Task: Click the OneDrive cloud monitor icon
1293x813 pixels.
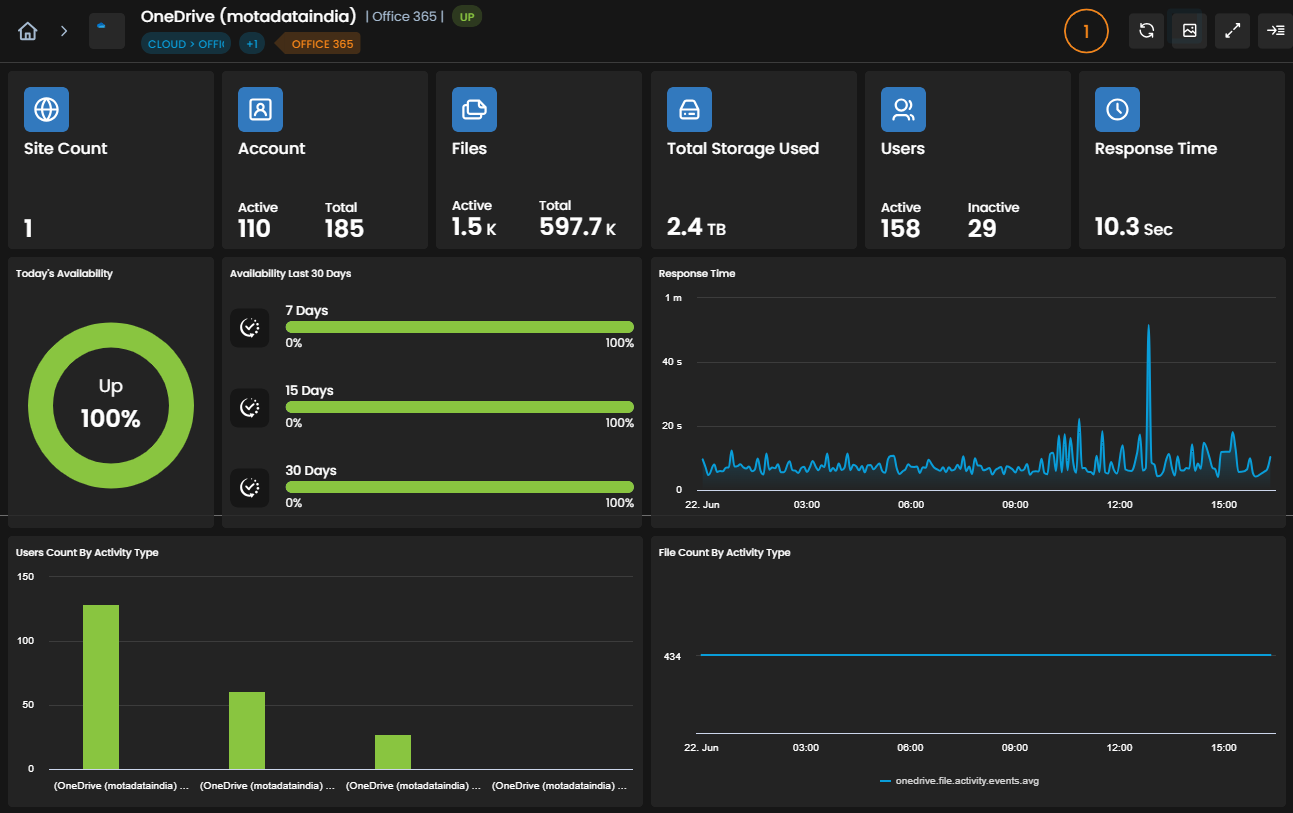Action: [107, 31]
